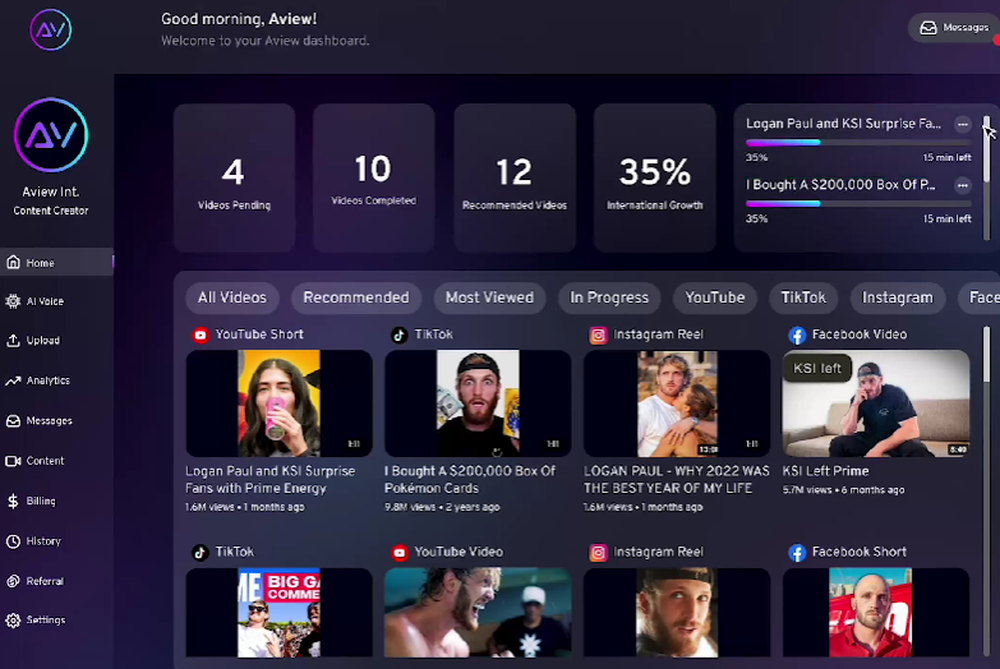Viewport: 1000px width, 669px height.
Task: Click Facebook icon beside Facebook Short label
Action: [x=797, y=552]
